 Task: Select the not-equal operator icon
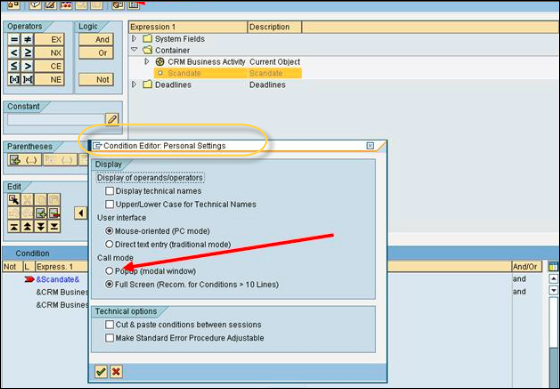pyautogui.click(x=27, y=40)
